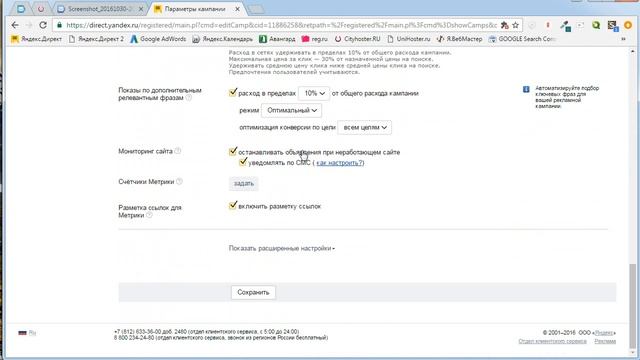The height and width of the screenshot is (360, 640).
Task: Bookmark this page with the star icon
Action: coord(516,25)
